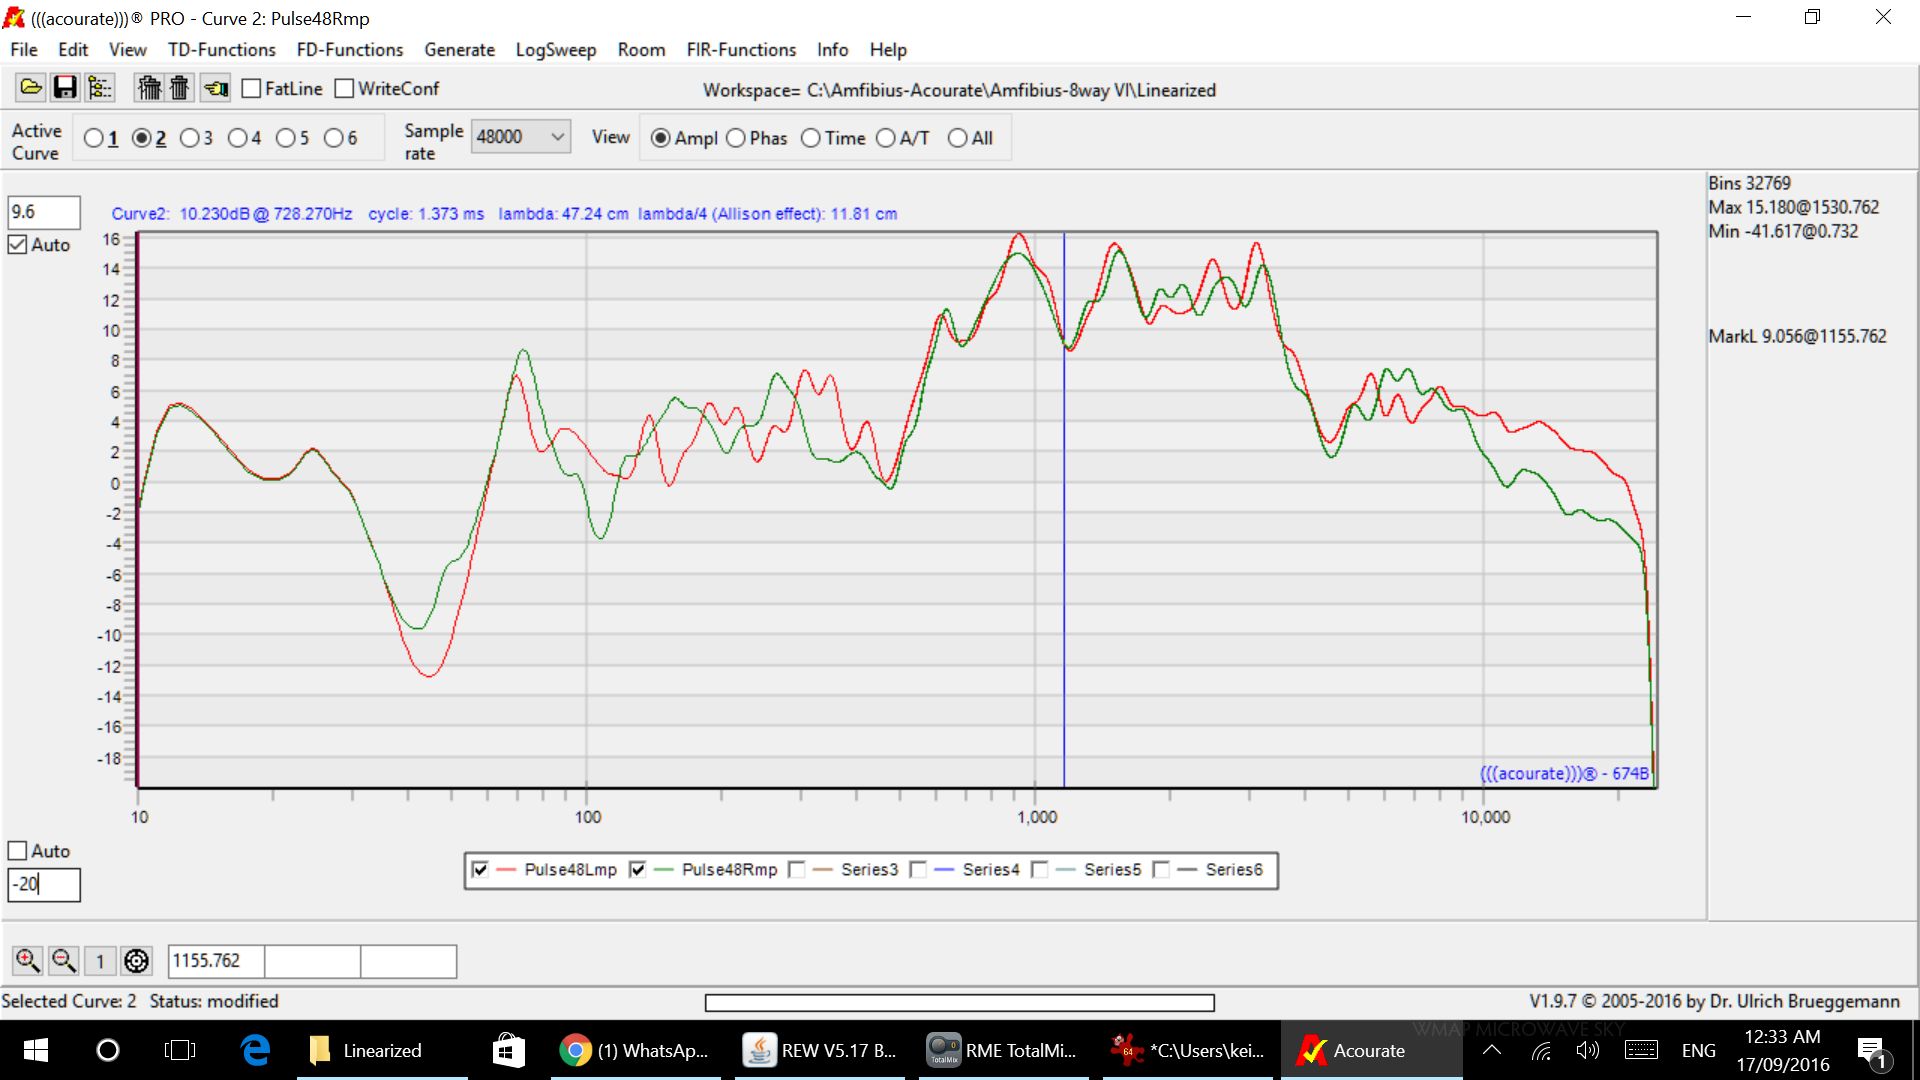Switch view to Time

tap(811, 138)
